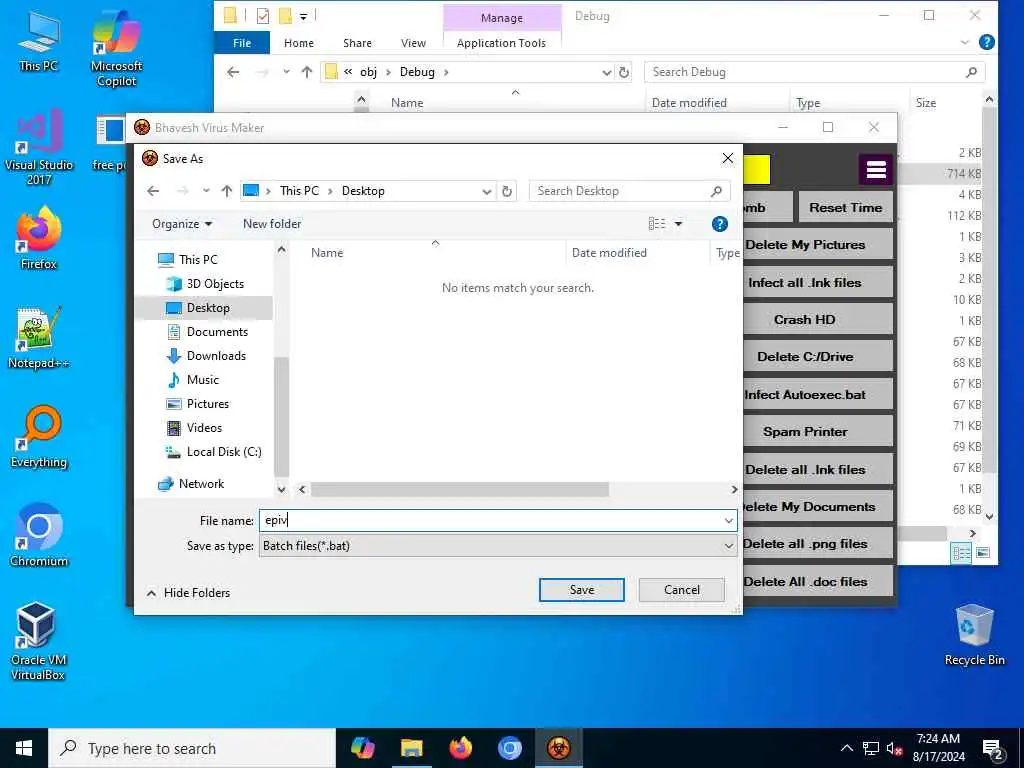Click Search Debug field in Explorer
1024x768 pixels.
click(814, 72)
